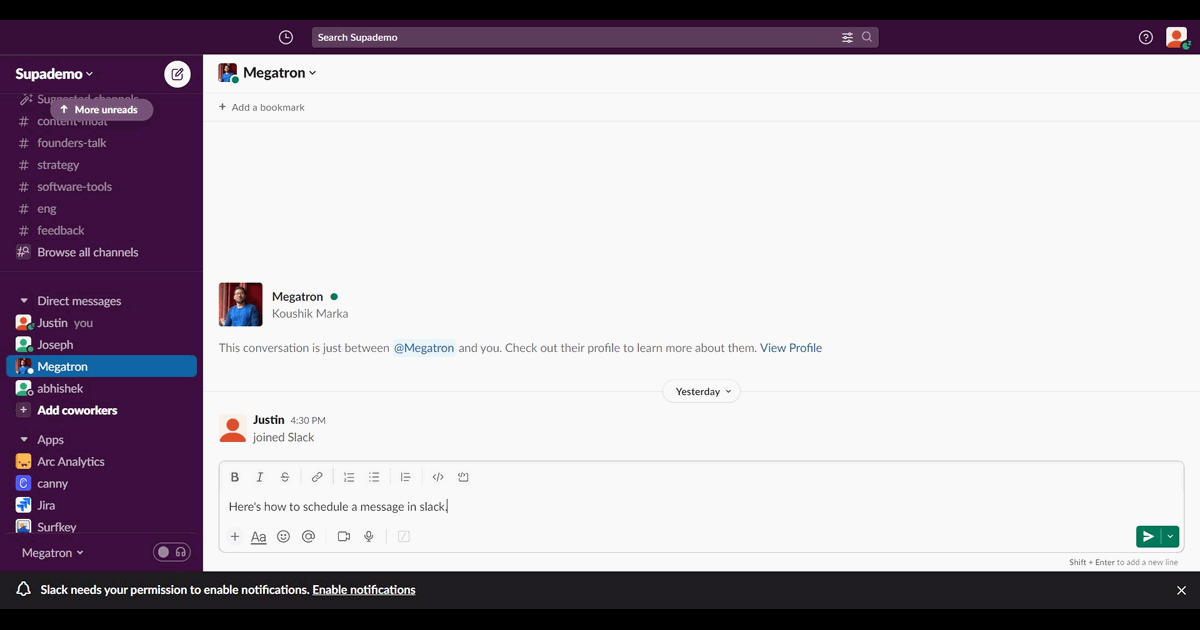1200x630 pixels.
Task: Open user profile avatar in top bar
Action: pos(1177,37)
